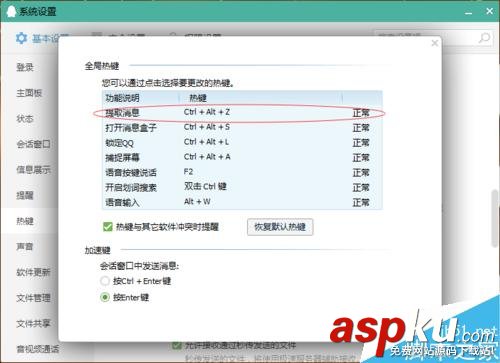This screenshot has height=363, width=500.
Task: Select 音视频通话 in the left sidebar
Action: [x=38, y=349]
